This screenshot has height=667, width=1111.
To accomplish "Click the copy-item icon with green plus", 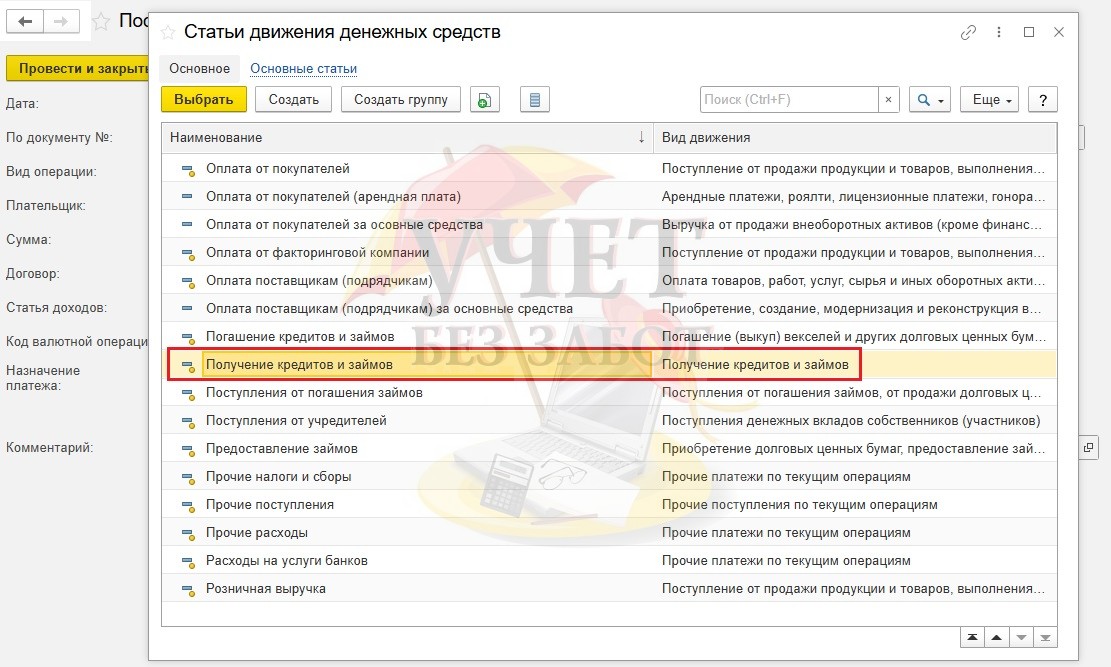I will [484, 99].
